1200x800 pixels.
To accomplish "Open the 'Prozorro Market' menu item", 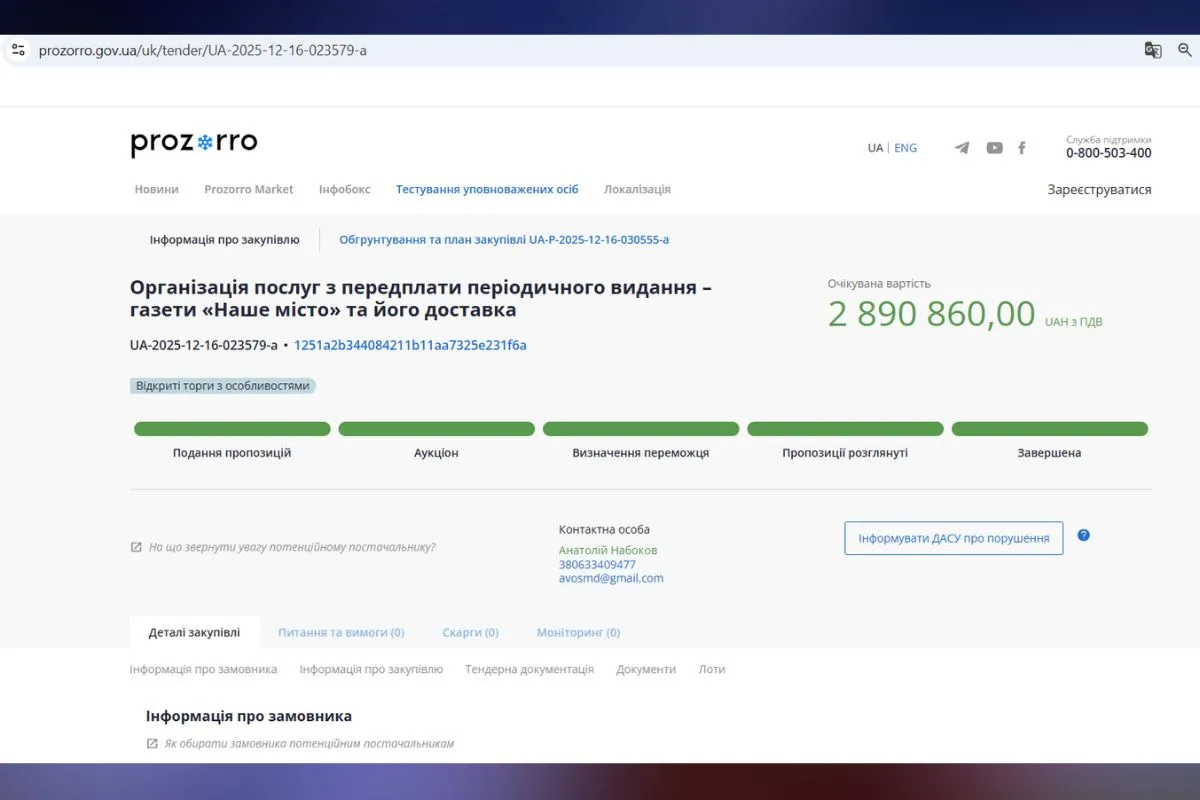I will (249, 189).
